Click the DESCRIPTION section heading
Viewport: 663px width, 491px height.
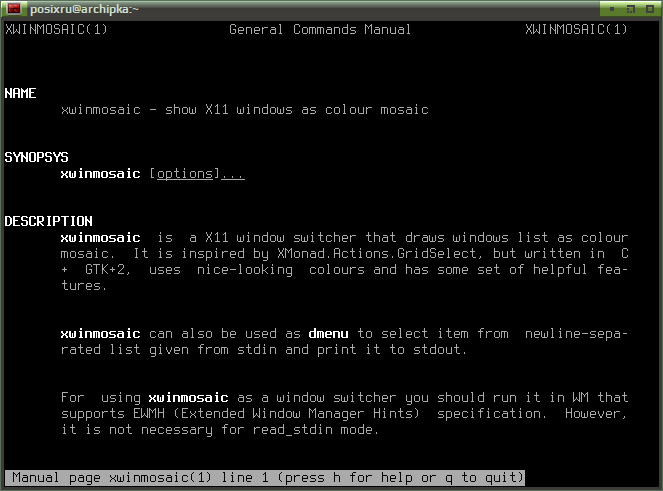pyautogui.click(x=48, y=221)
